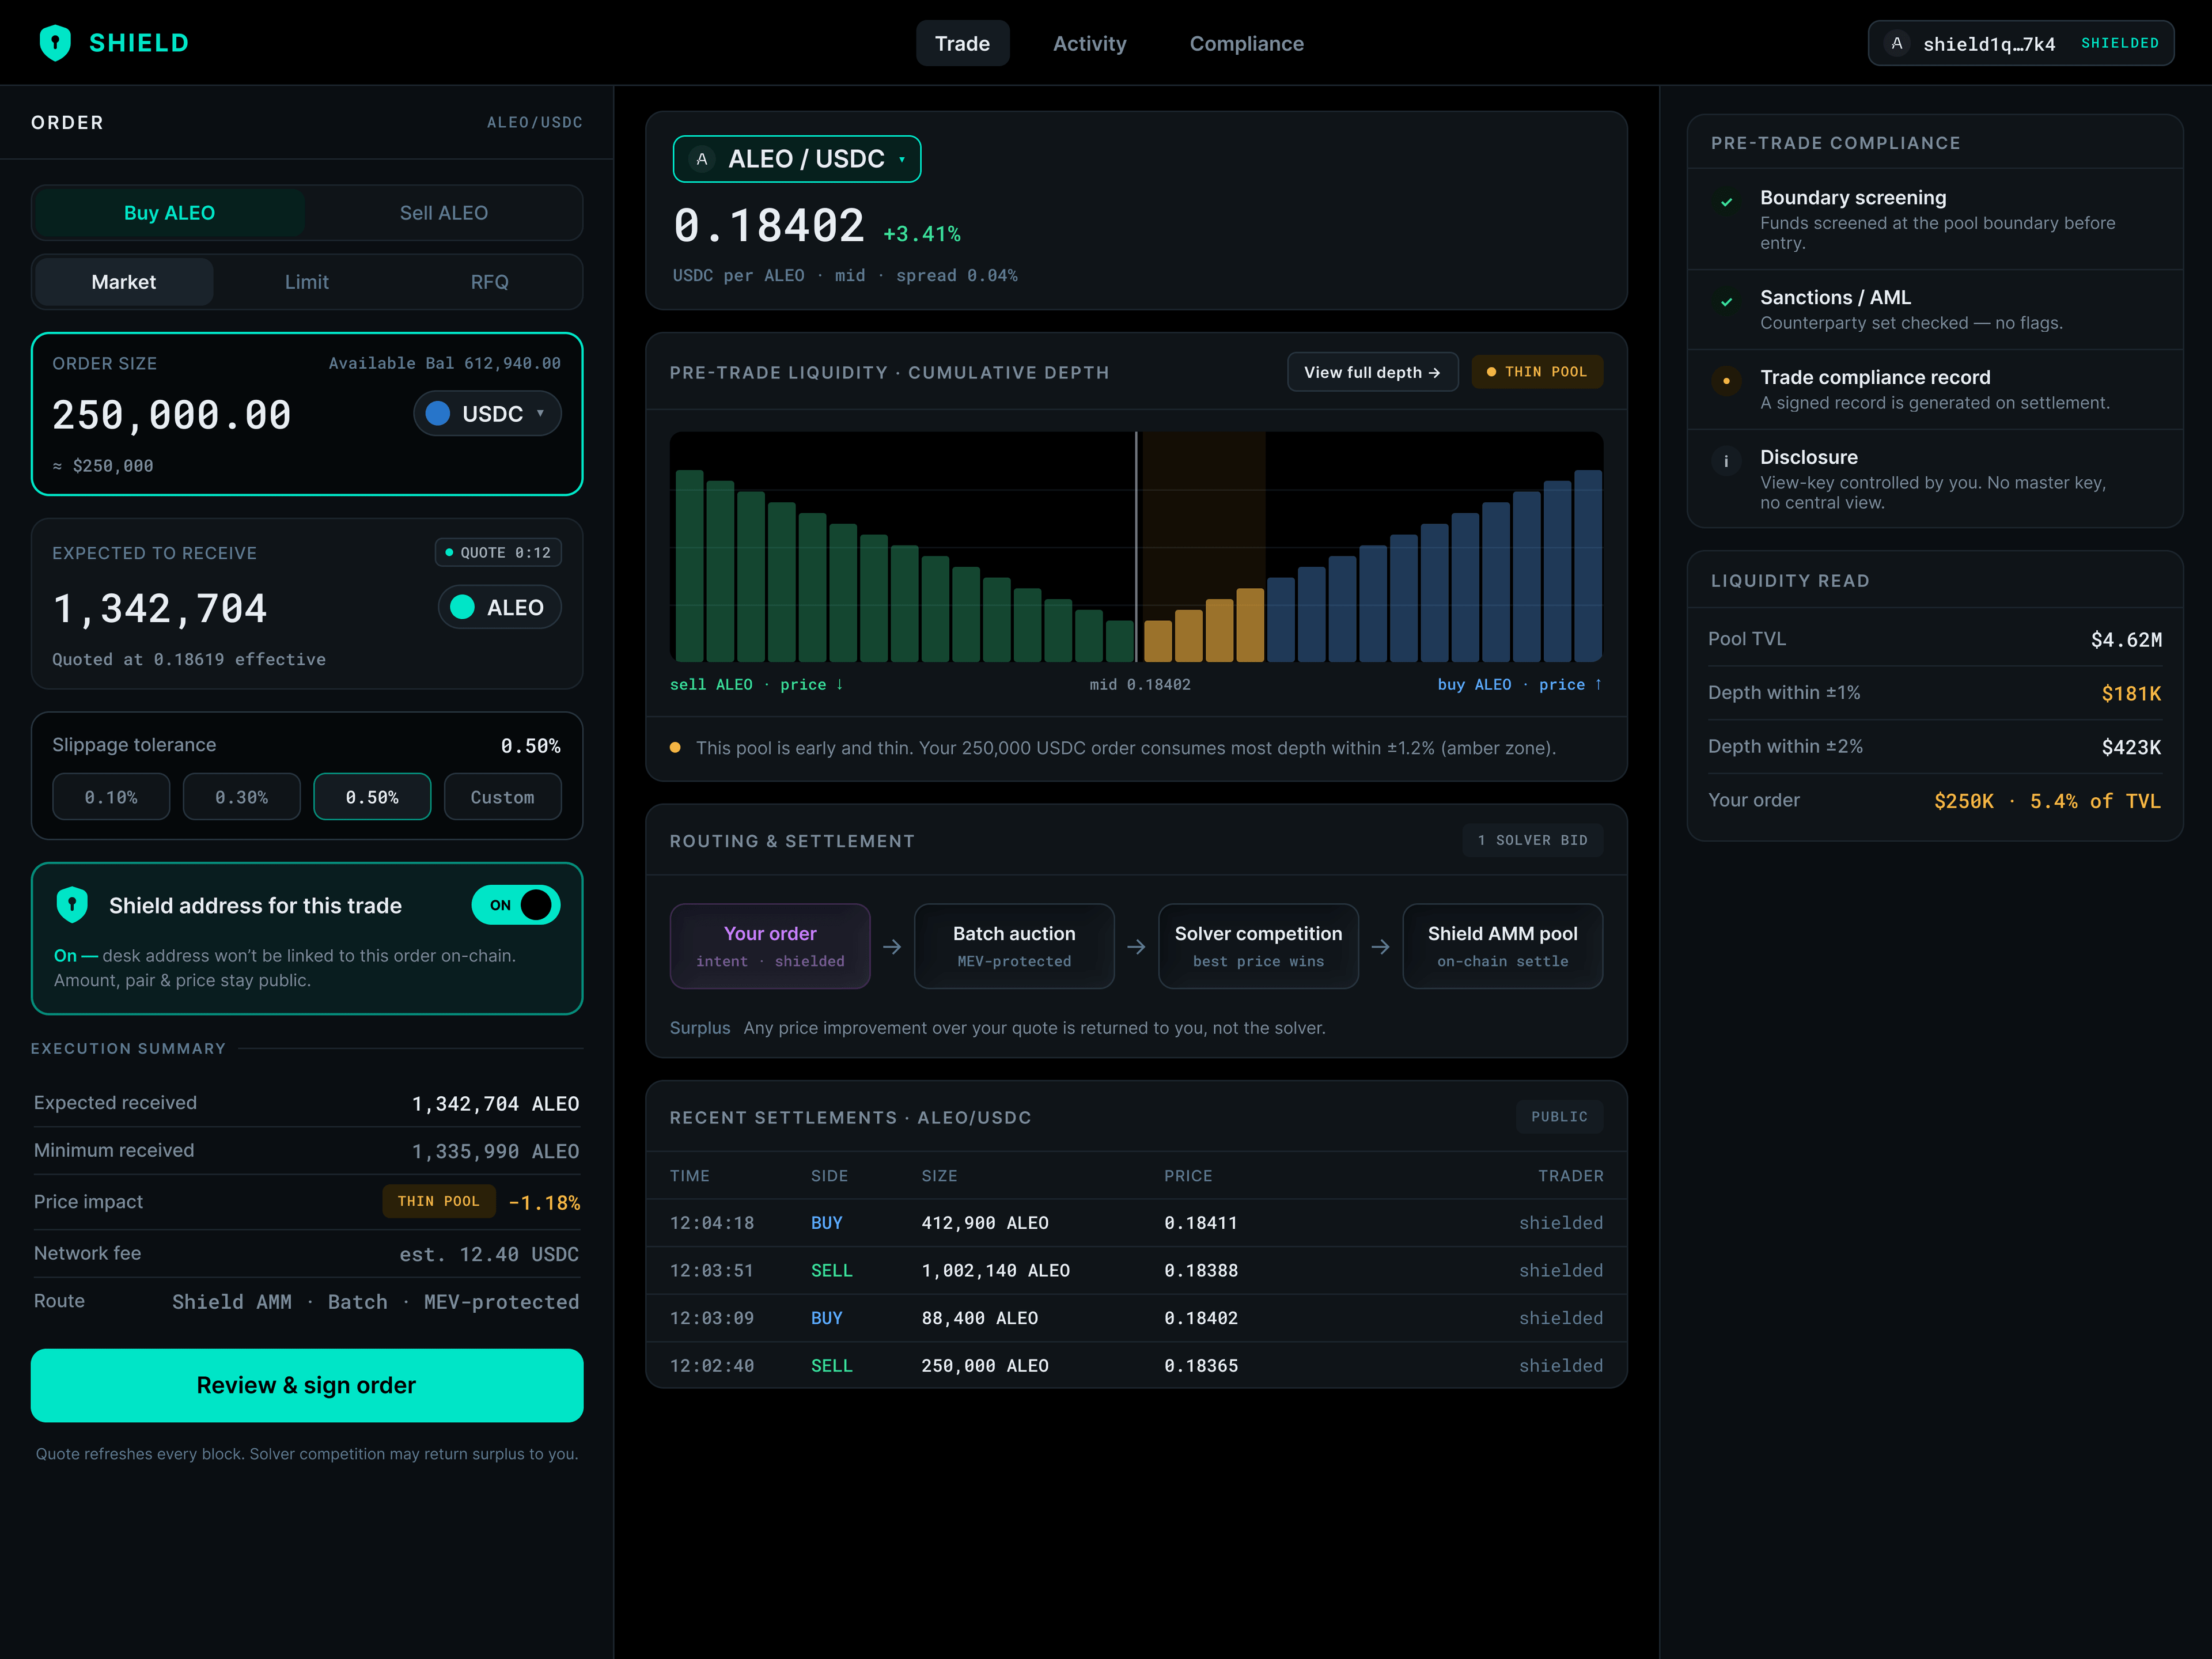Viewport: 2212px width, 1659px height.
Task: Click the Boundary screening checkmark icon
Action: tap(1726, 201)
